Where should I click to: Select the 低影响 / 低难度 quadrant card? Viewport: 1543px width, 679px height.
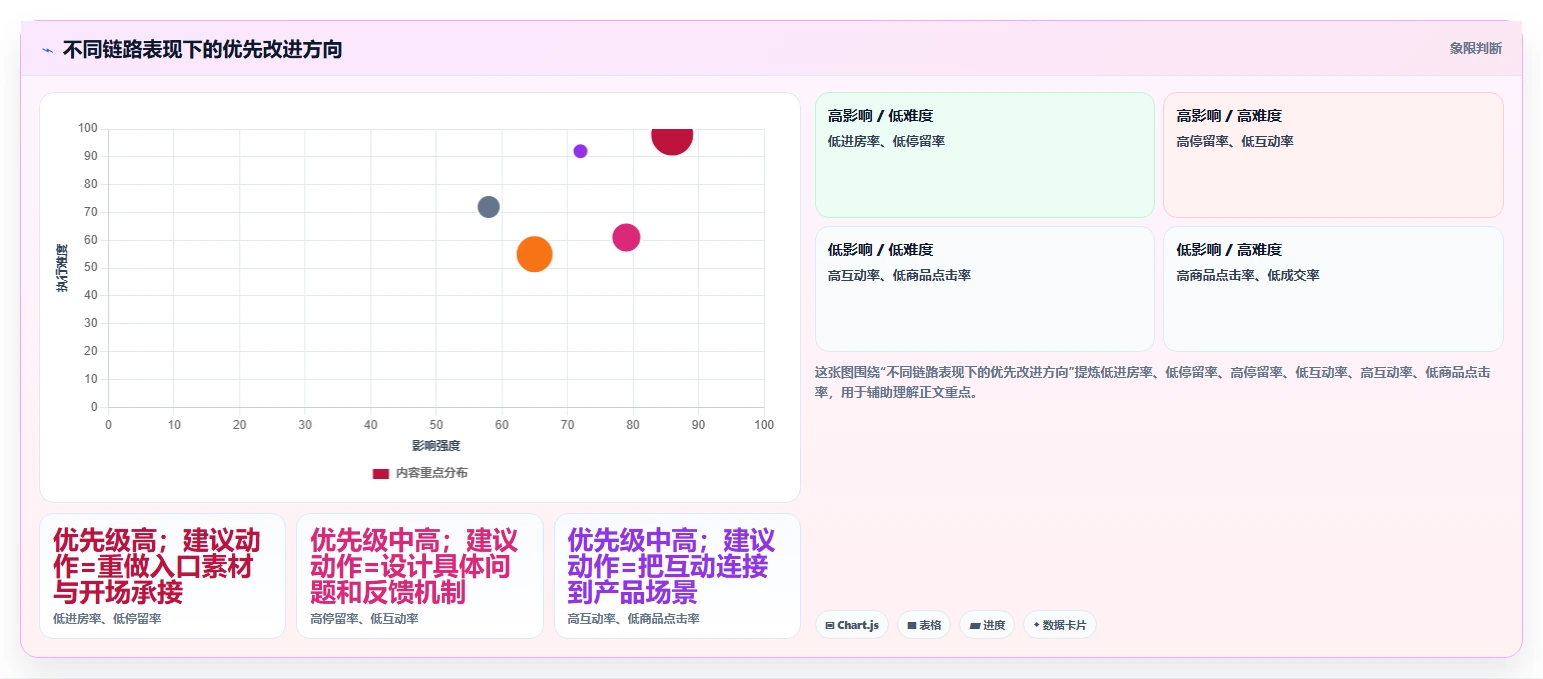pyautogui.click(x=984, y=289)
